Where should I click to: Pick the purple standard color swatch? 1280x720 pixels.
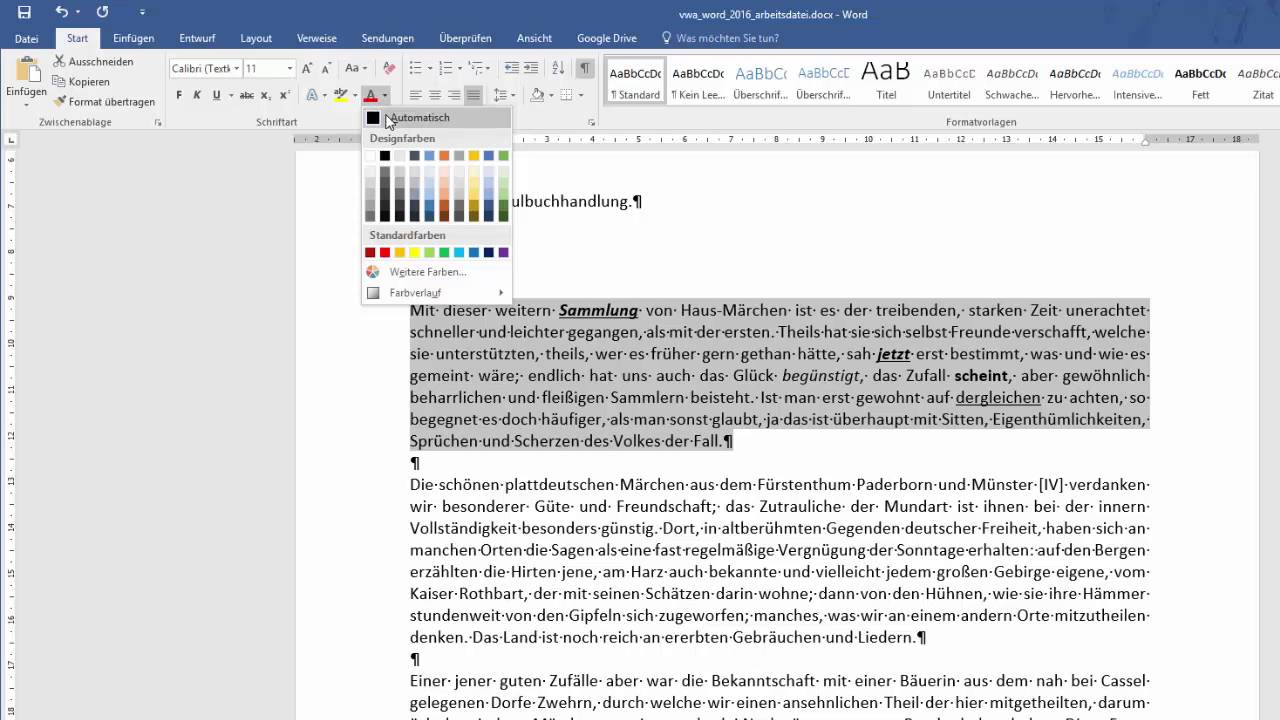pyautogui.click(x=503, y=253)
